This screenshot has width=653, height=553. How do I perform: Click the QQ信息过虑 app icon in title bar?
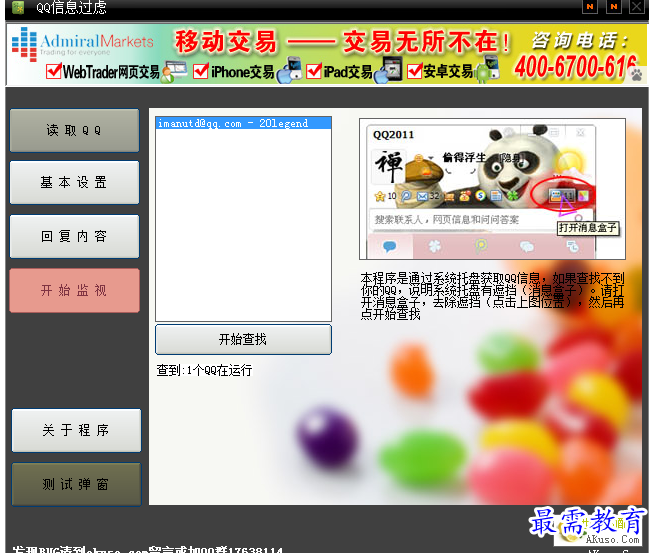point(18,7)
